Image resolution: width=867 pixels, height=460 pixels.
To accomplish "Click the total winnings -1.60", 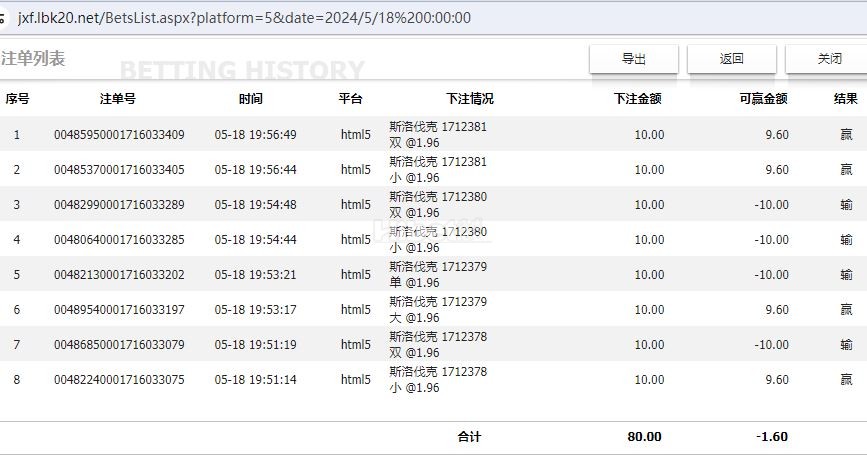I will point(771,437).
